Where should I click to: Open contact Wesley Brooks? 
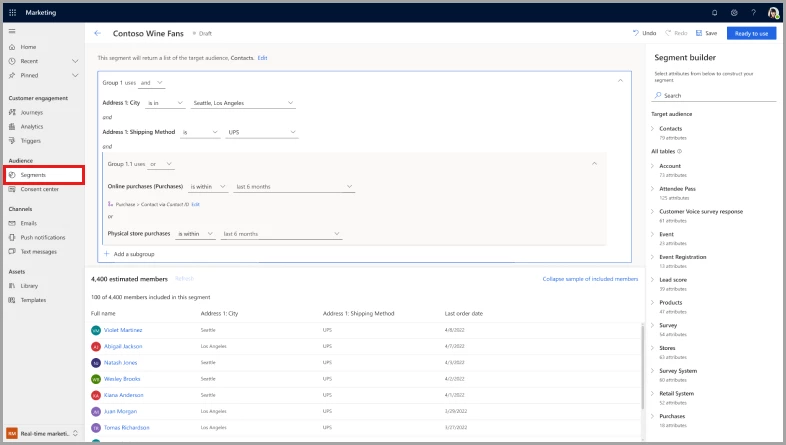[x=122, y=379]
